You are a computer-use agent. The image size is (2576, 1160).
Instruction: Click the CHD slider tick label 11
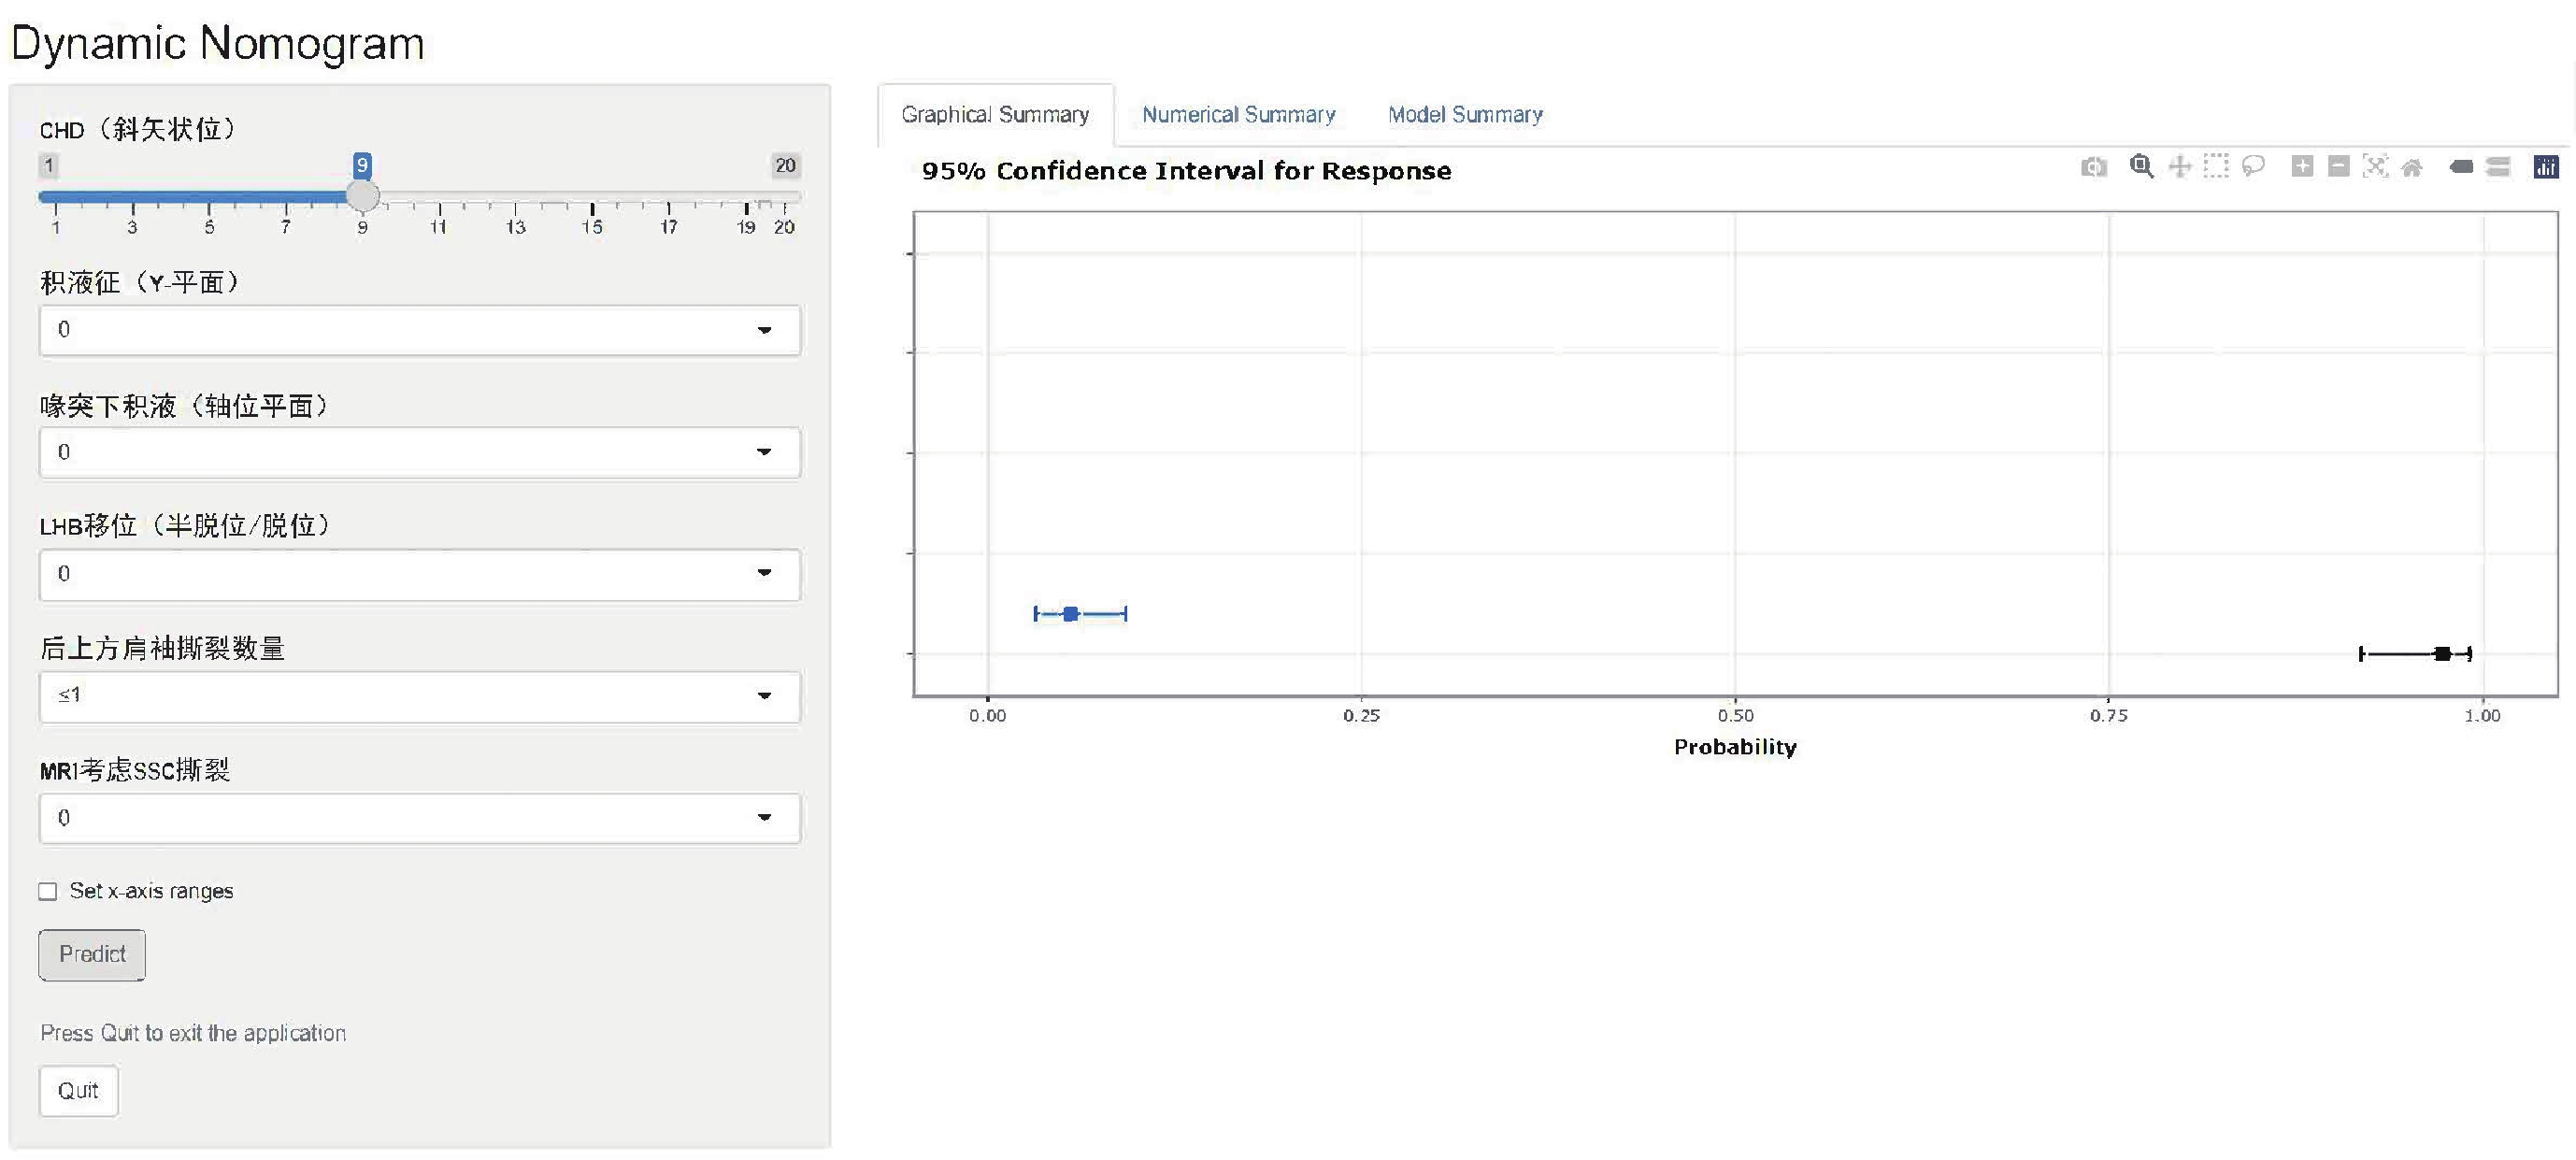[438, 227]
